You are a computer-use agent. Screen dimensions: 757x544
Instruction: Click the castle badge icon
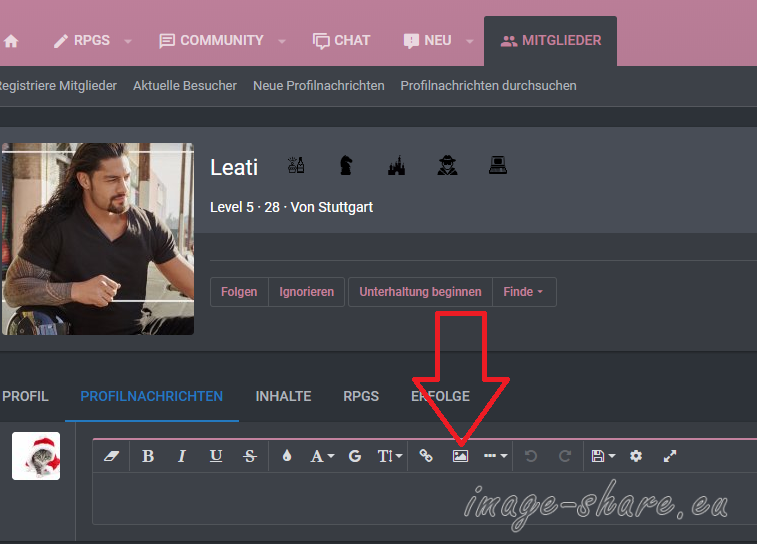point(396,166)
